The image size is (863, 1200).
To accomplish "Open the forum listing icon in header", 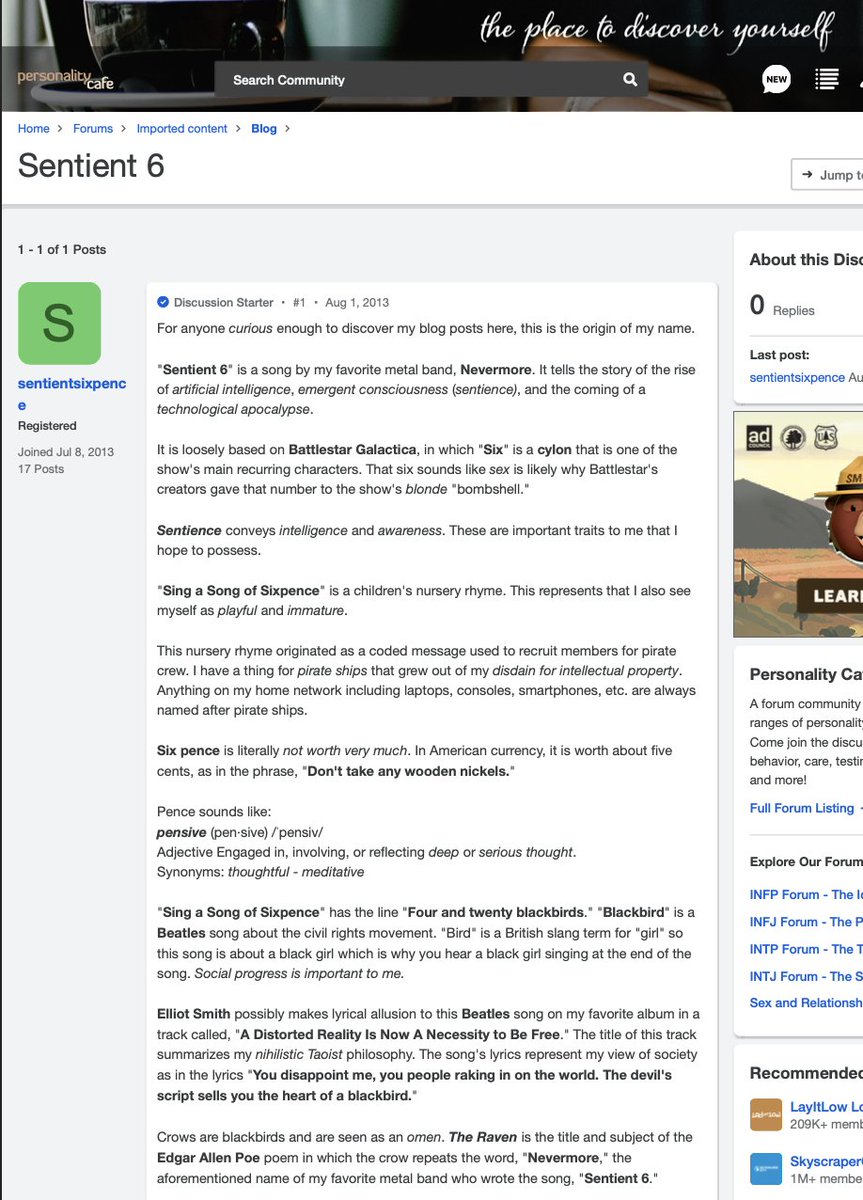I will point(827,79).
